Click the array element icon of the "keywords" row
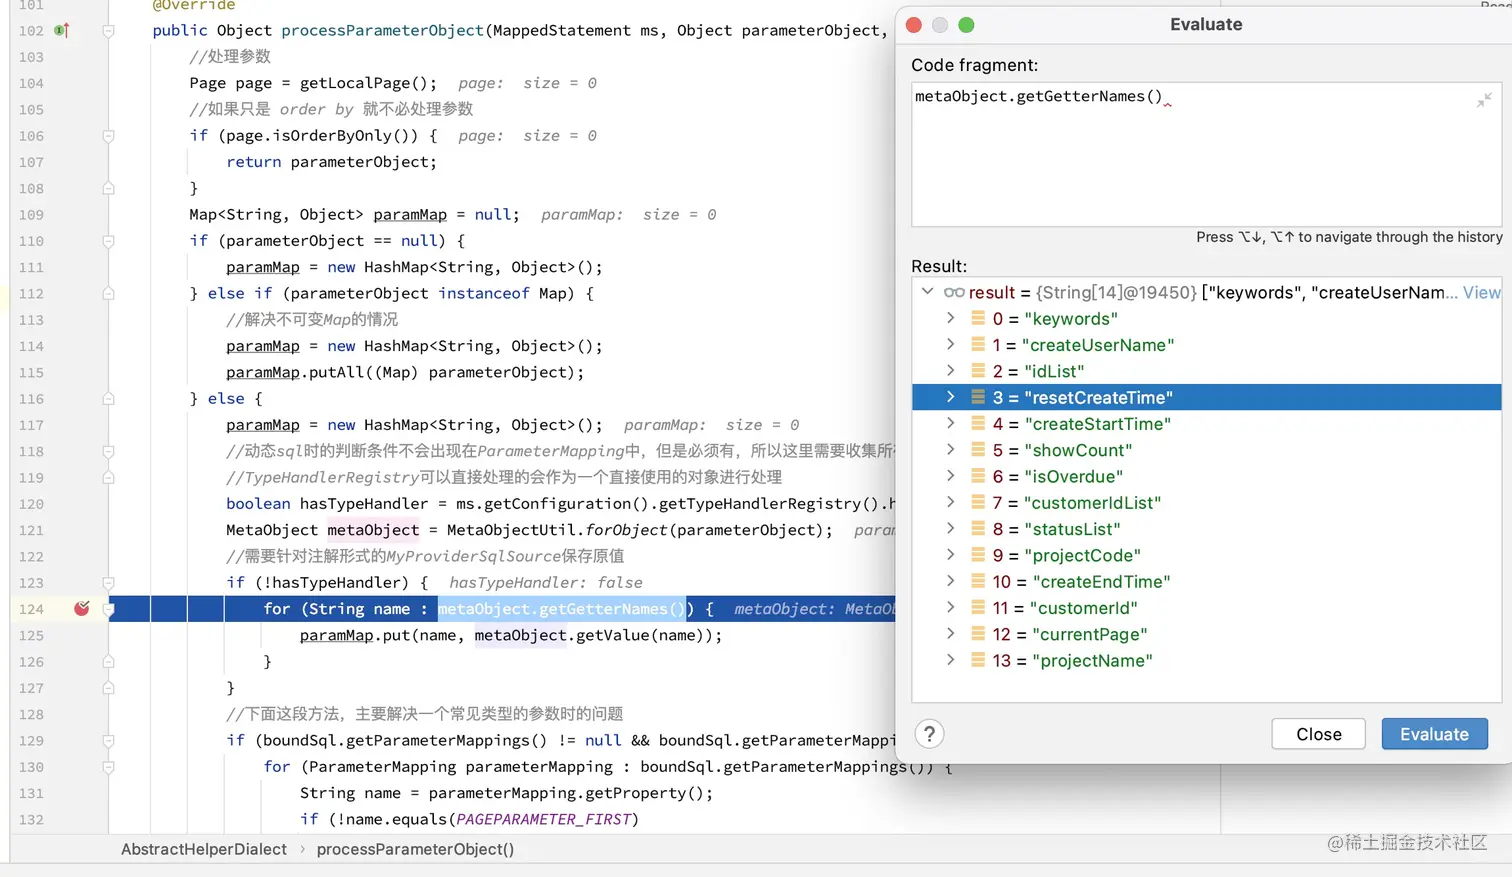This screenshot has width=1512, height=877. coord(978,318)
